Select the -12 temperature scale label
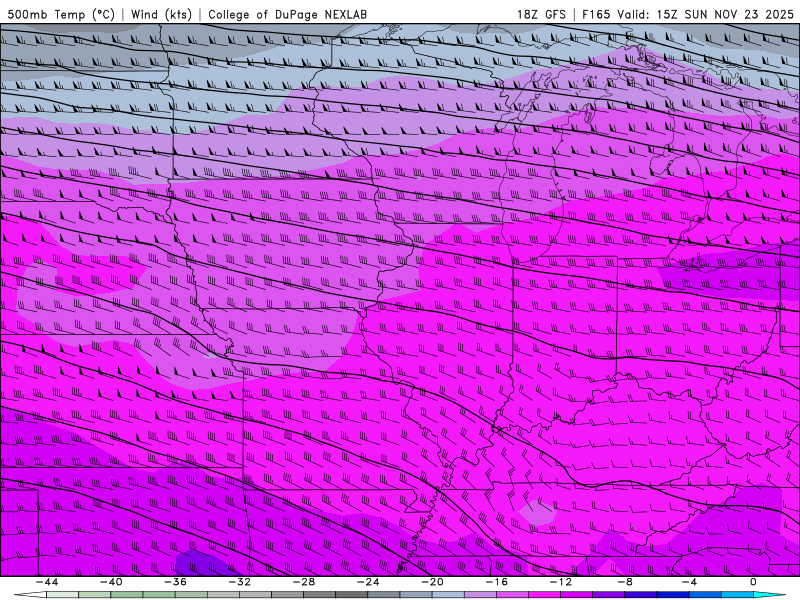800x600 pixels. pos(561,582)
